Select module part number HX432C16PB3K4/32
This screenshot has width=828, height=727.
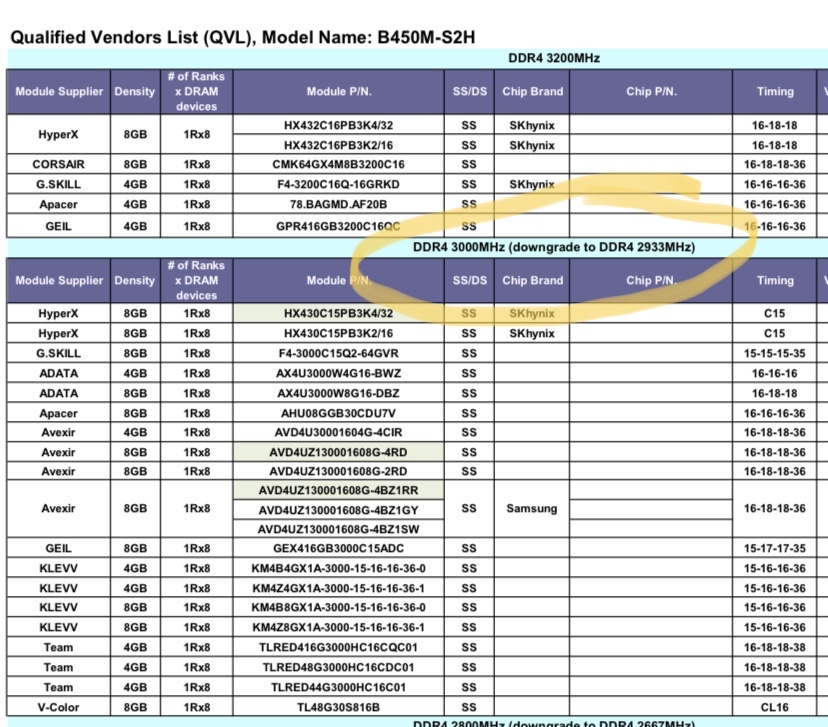(x=338, y=125)
